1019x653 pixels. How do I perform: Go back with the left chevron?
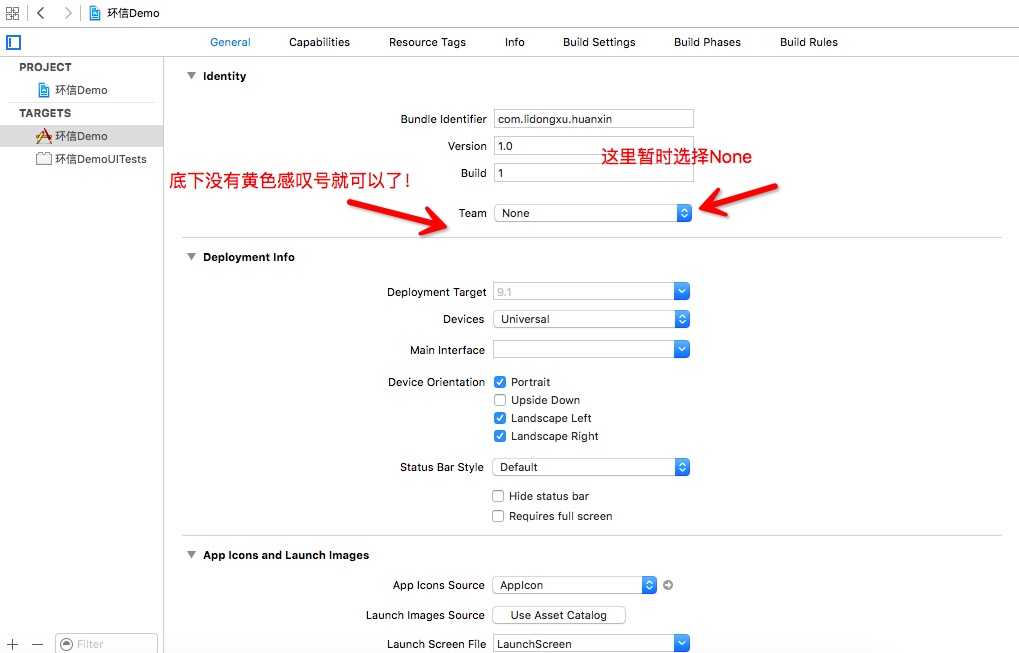tap(41, 13)
